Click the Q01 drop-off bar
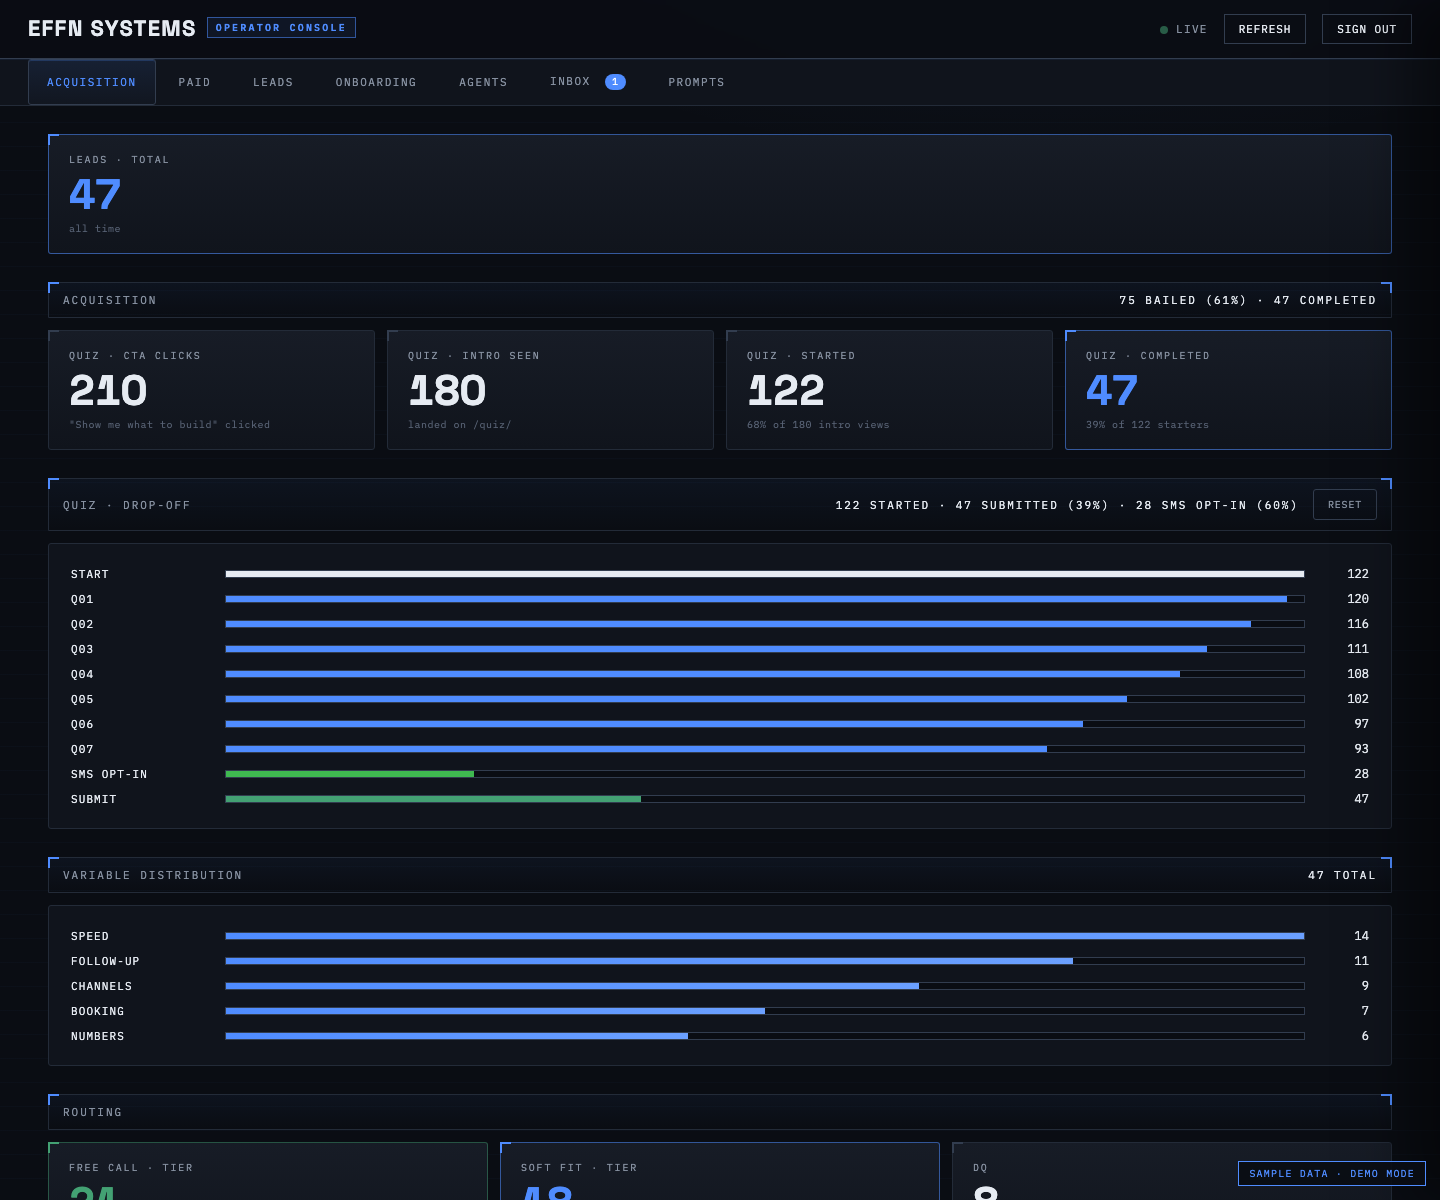The height and width of the screenshot is (1200, 1440). (x=765, y=599)
